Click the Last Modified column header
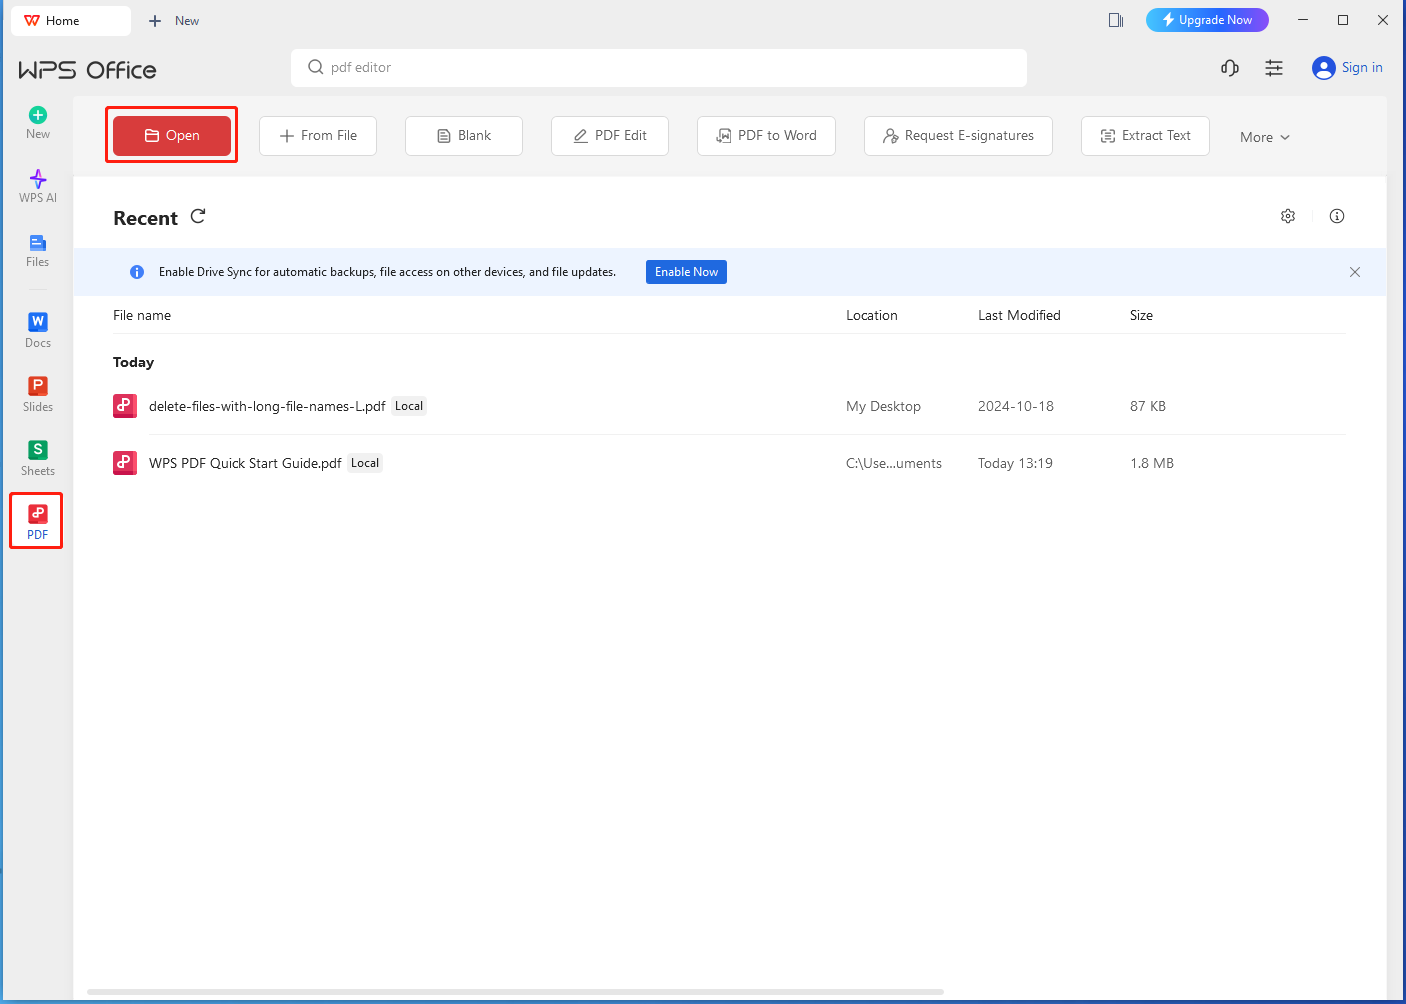The height and width of the screenshot is (1004, 1406). 1019,315
